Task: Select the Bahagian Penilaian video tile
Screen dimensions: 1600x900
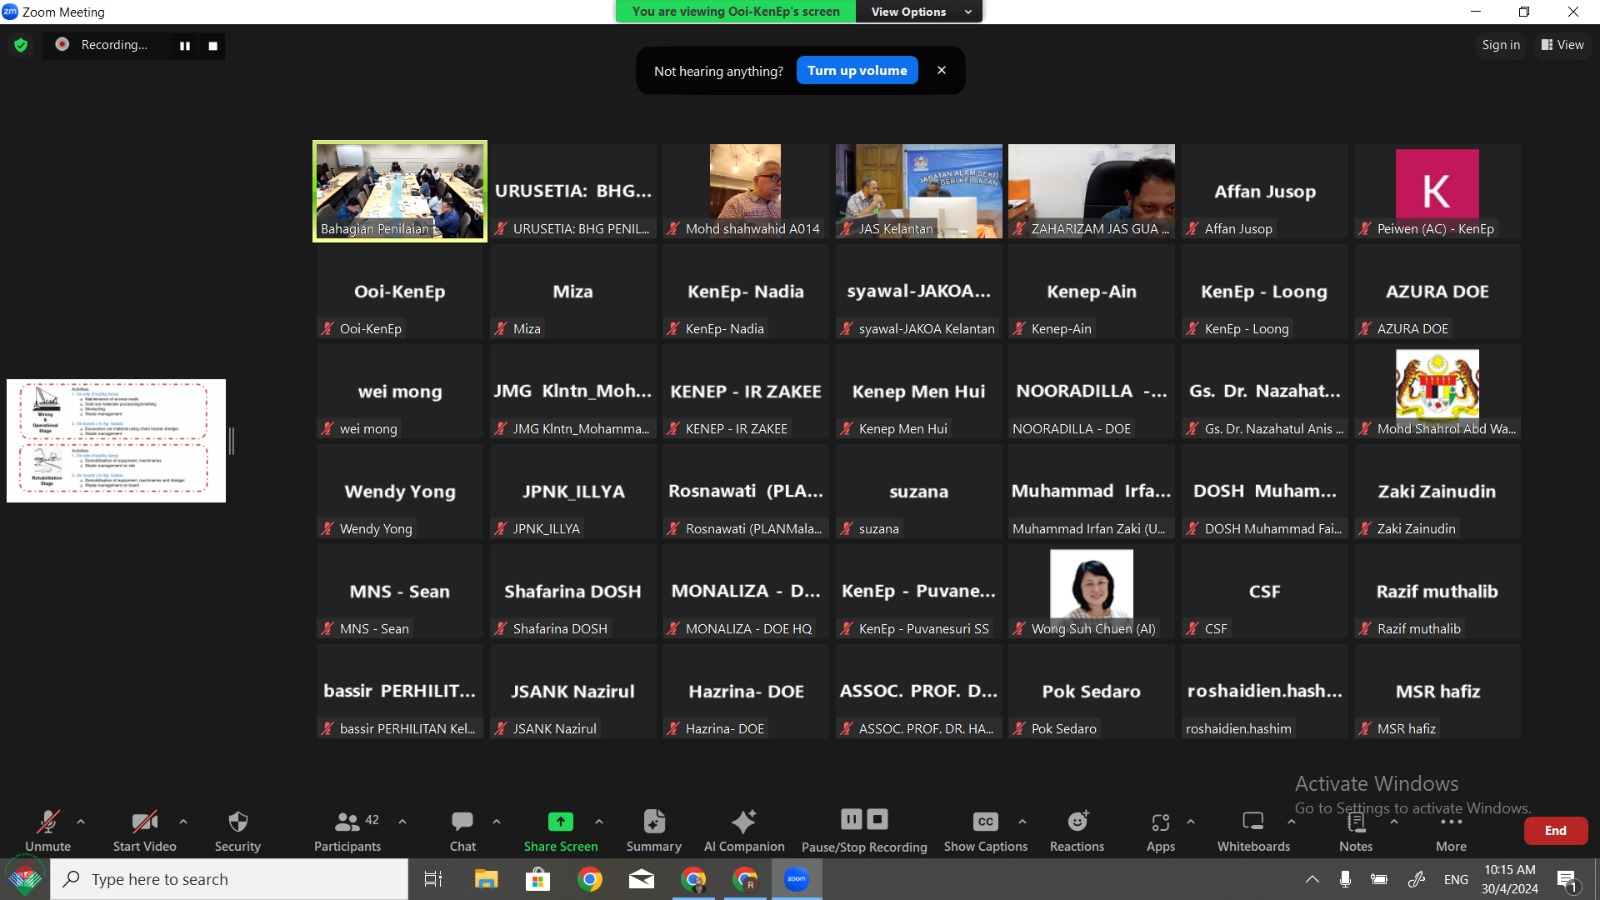Action: pos(400,191)
